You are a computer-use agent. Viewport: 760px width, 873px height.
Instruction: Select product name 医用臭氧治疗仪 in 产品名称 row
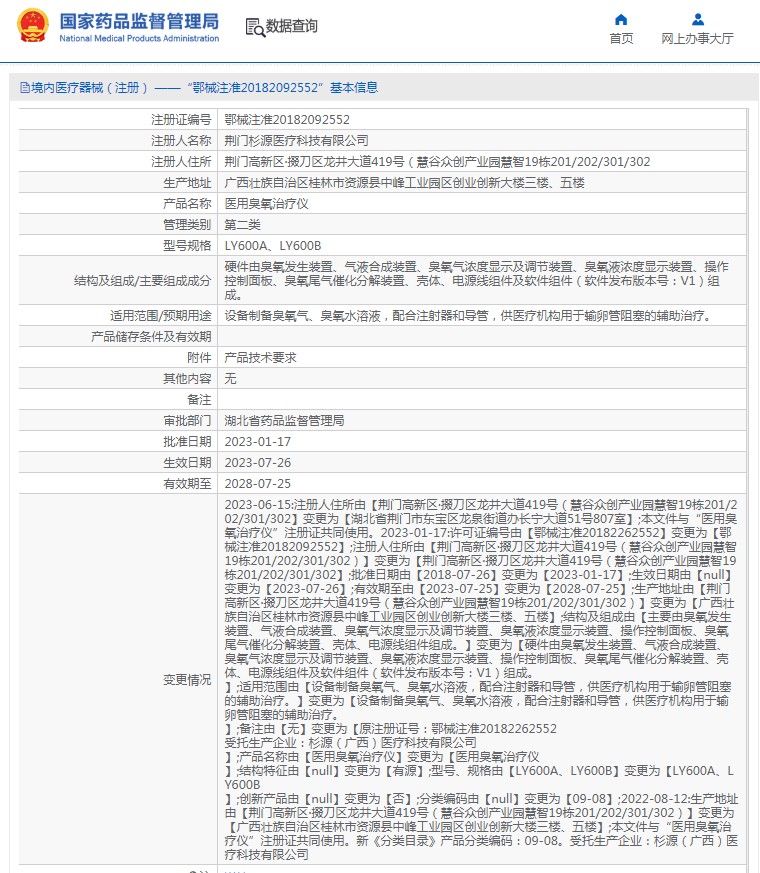[x=266, y=204]
